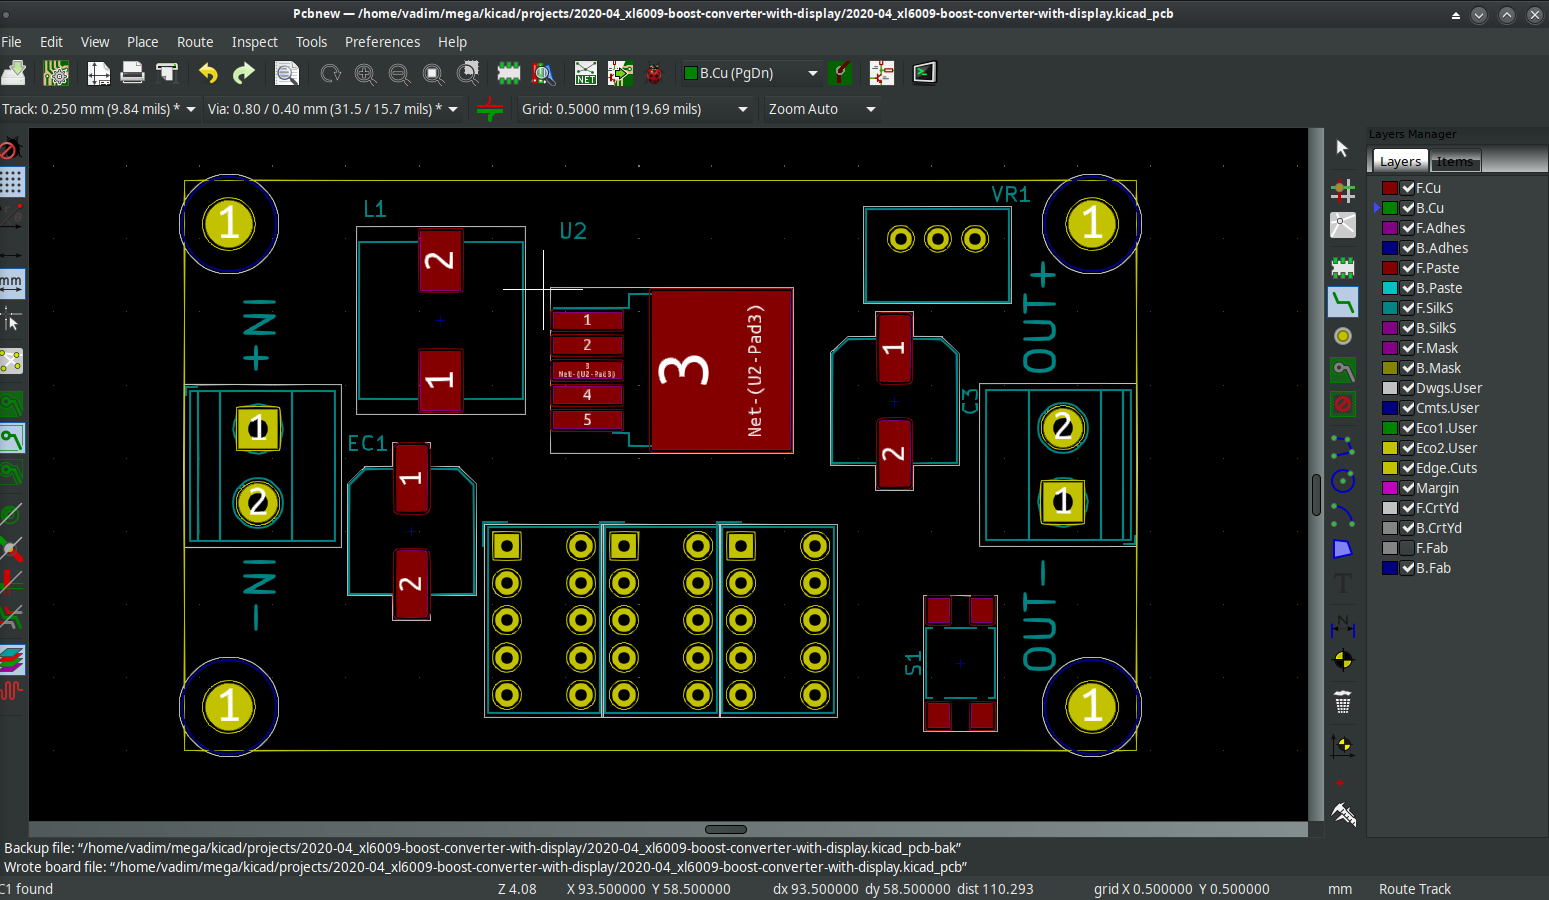
Task: Click the F.Paste color swatch
Action: coord(1390,268)
